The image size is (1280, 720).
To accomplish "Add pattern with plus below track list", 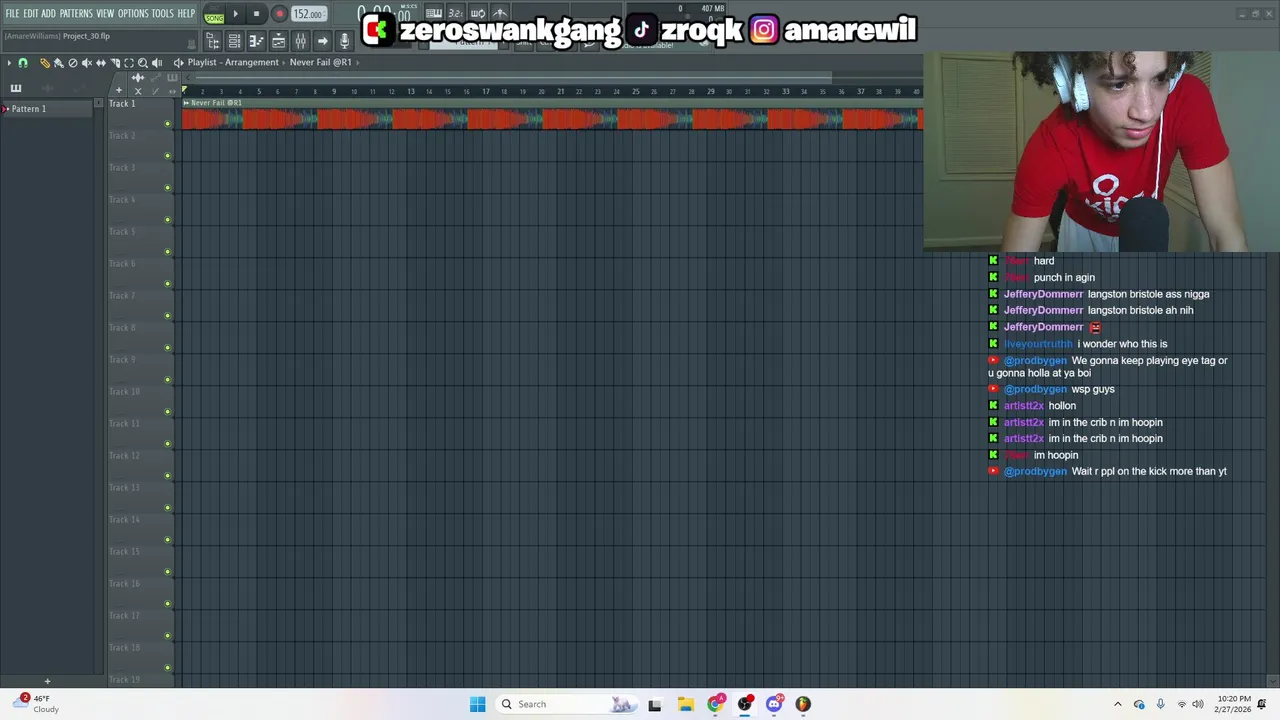I will (x=47, y=681).
